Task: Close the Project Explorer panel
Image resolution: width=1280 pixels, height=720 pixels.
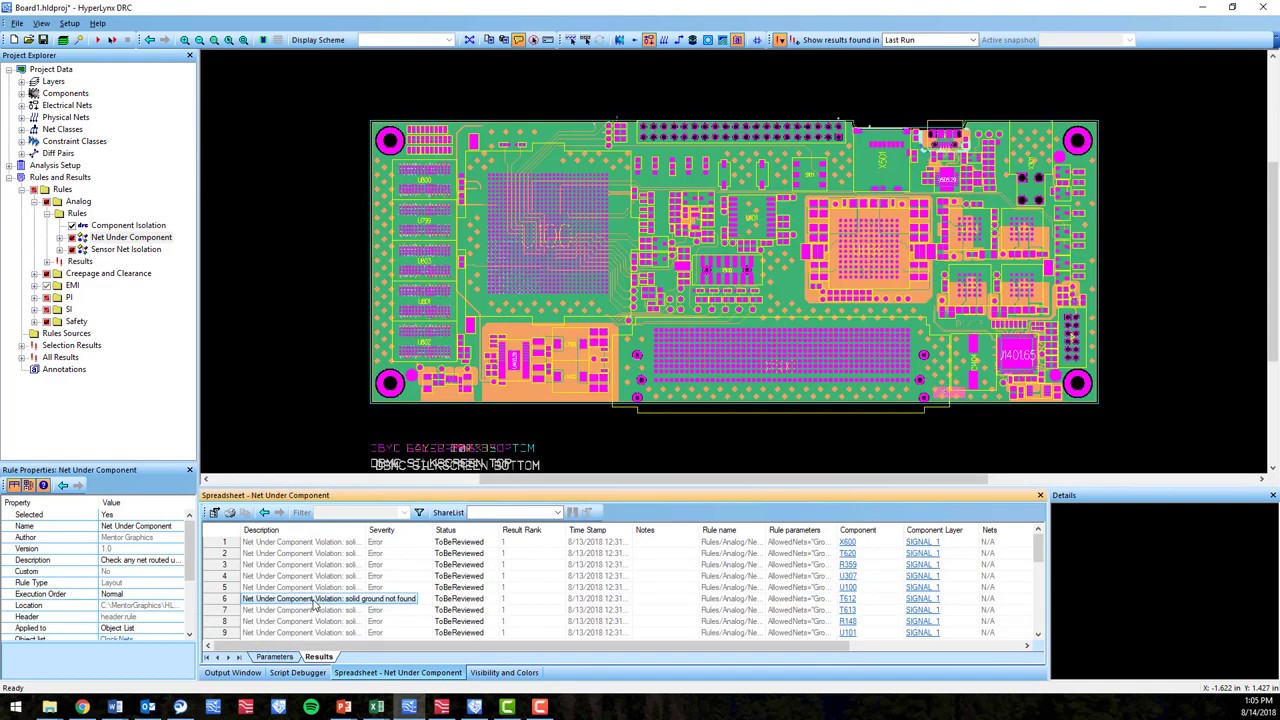Action: (190, 55)
